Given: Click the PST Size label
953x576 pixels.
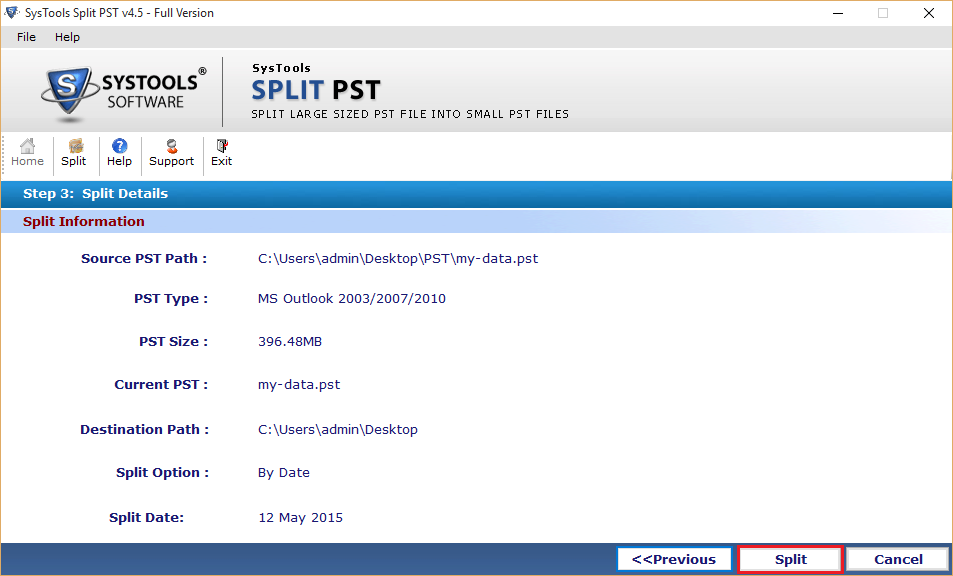Looking at the screenshot, I should [x=173, y=341].
